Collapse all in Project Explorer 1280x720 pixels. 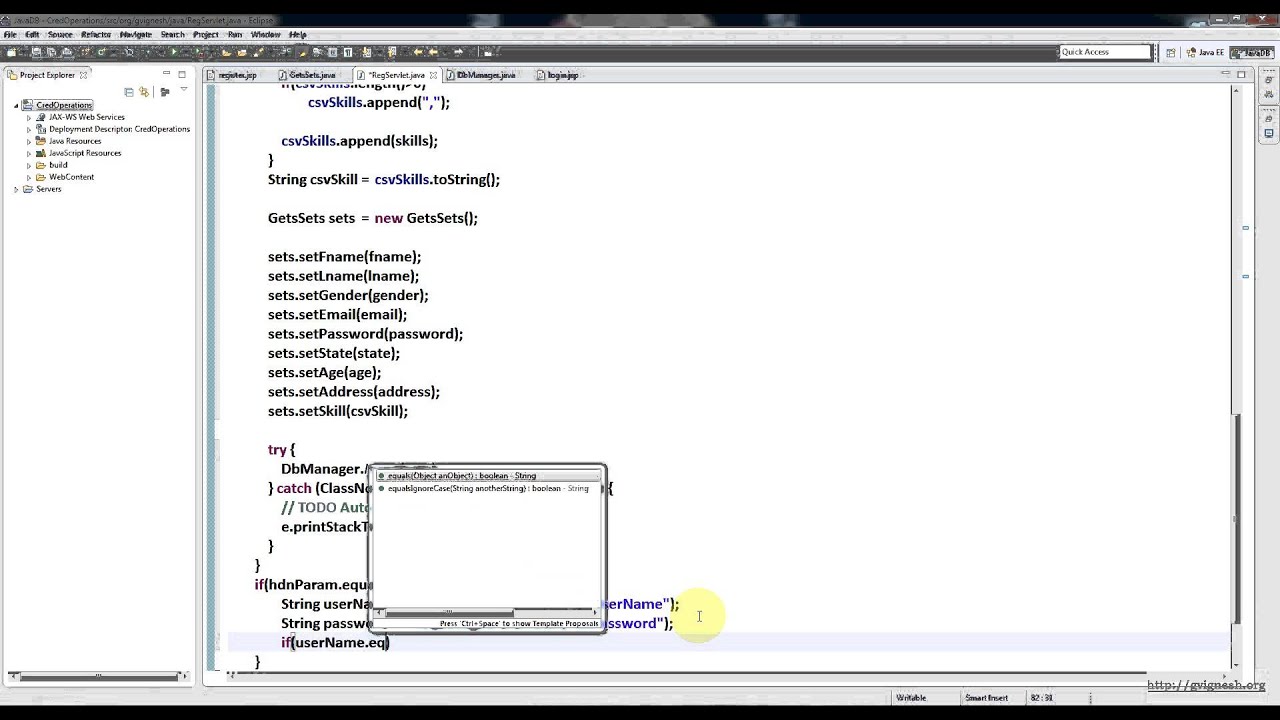[129, 92]
